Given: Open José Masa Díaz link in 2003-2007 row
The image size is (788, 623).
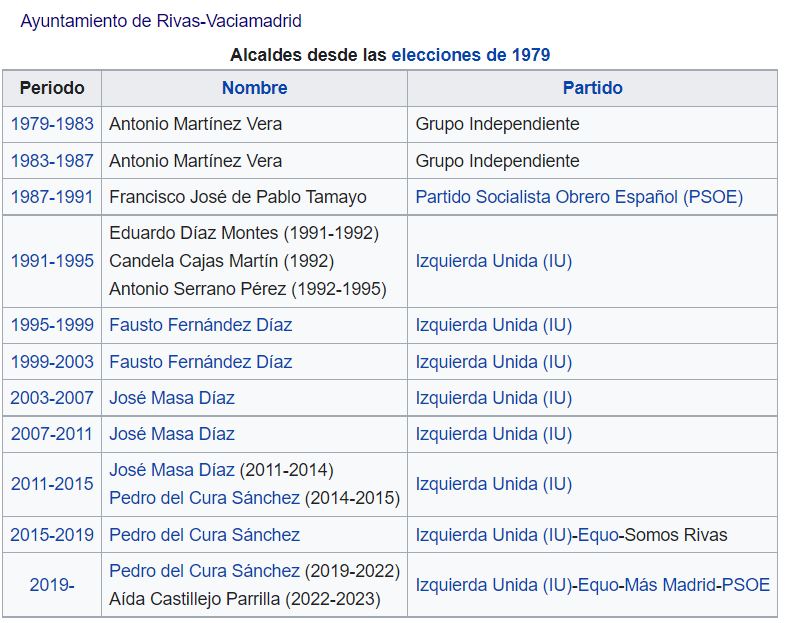Looking at the screenshot, I should 172,398.
